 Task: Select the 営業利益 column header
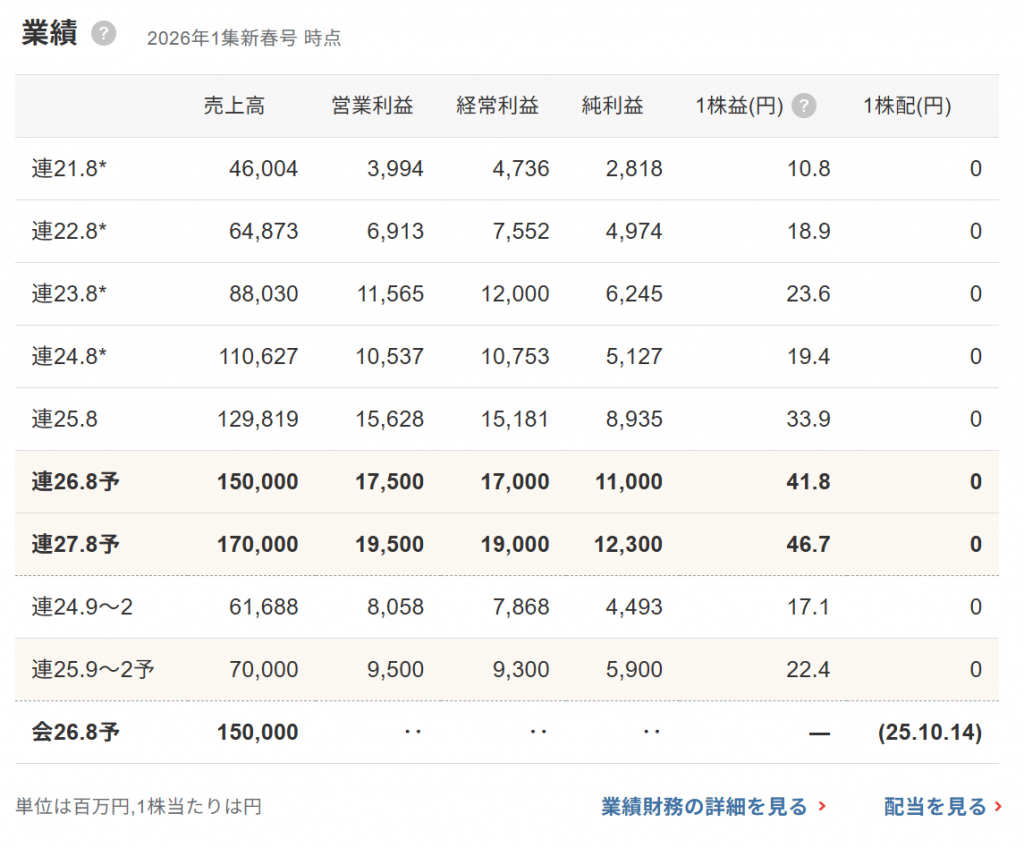[x=372, y=106]
